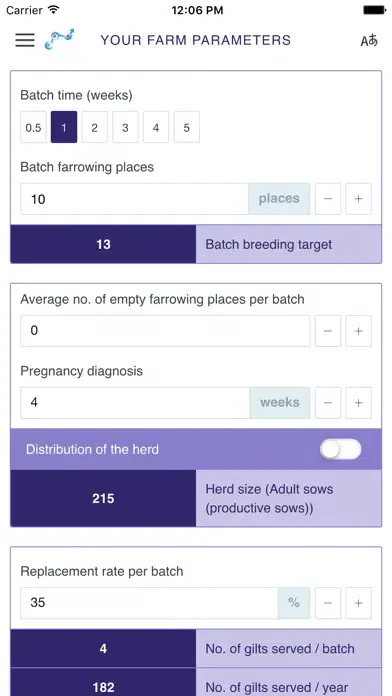This screenshot has width=392, height=696.
Task: Choose the 4 weeks batch time option
Action: point(156,127)
